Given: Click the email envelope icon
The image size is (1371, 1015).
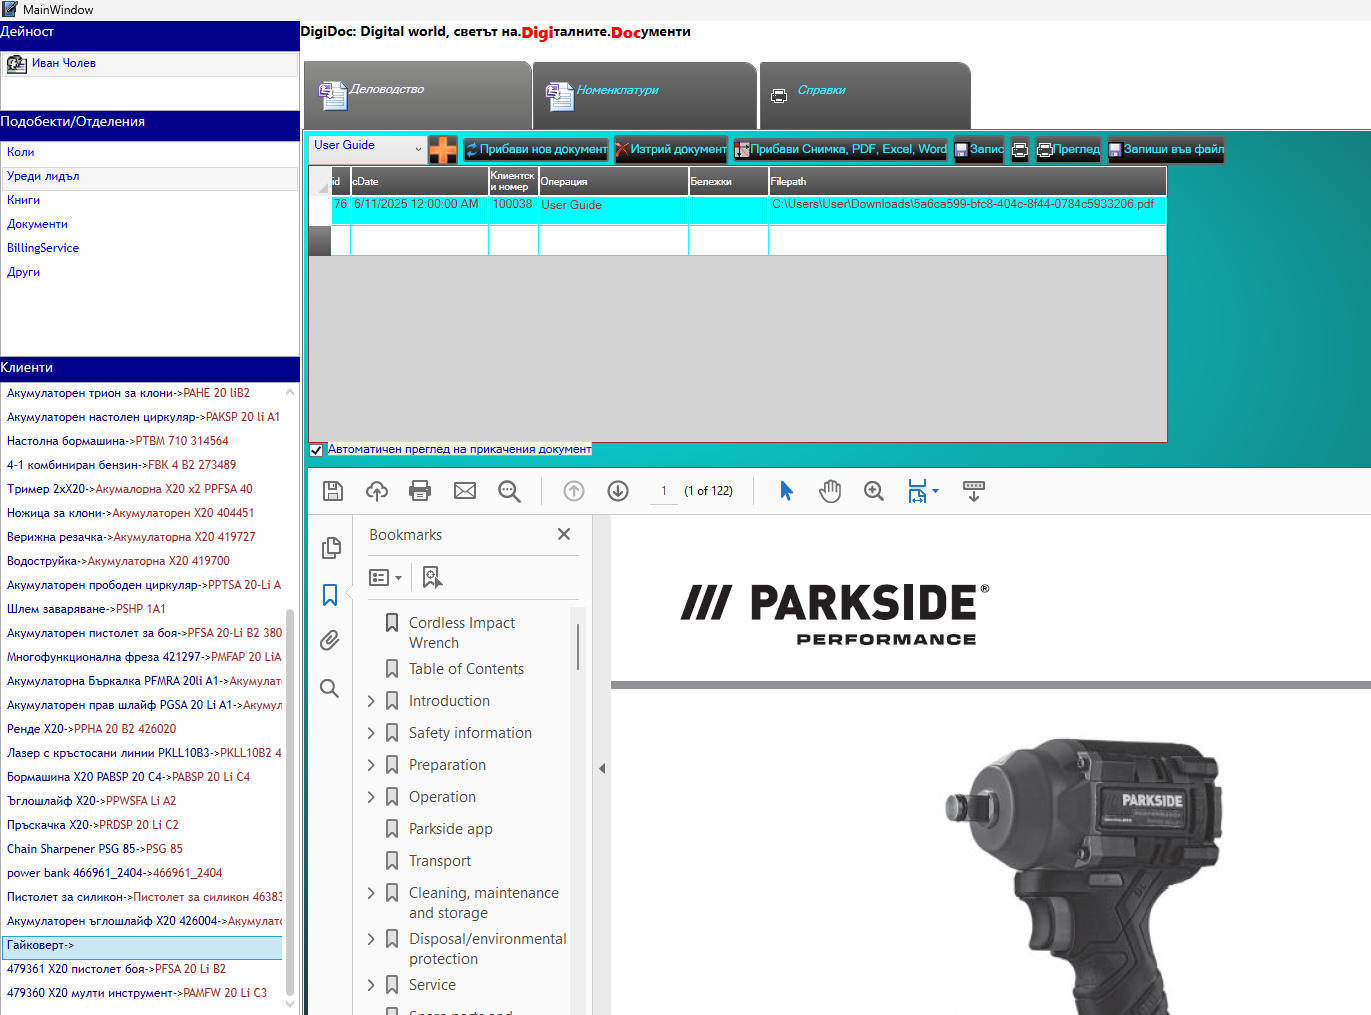Looking at the screenshot, I should point(465,491).
